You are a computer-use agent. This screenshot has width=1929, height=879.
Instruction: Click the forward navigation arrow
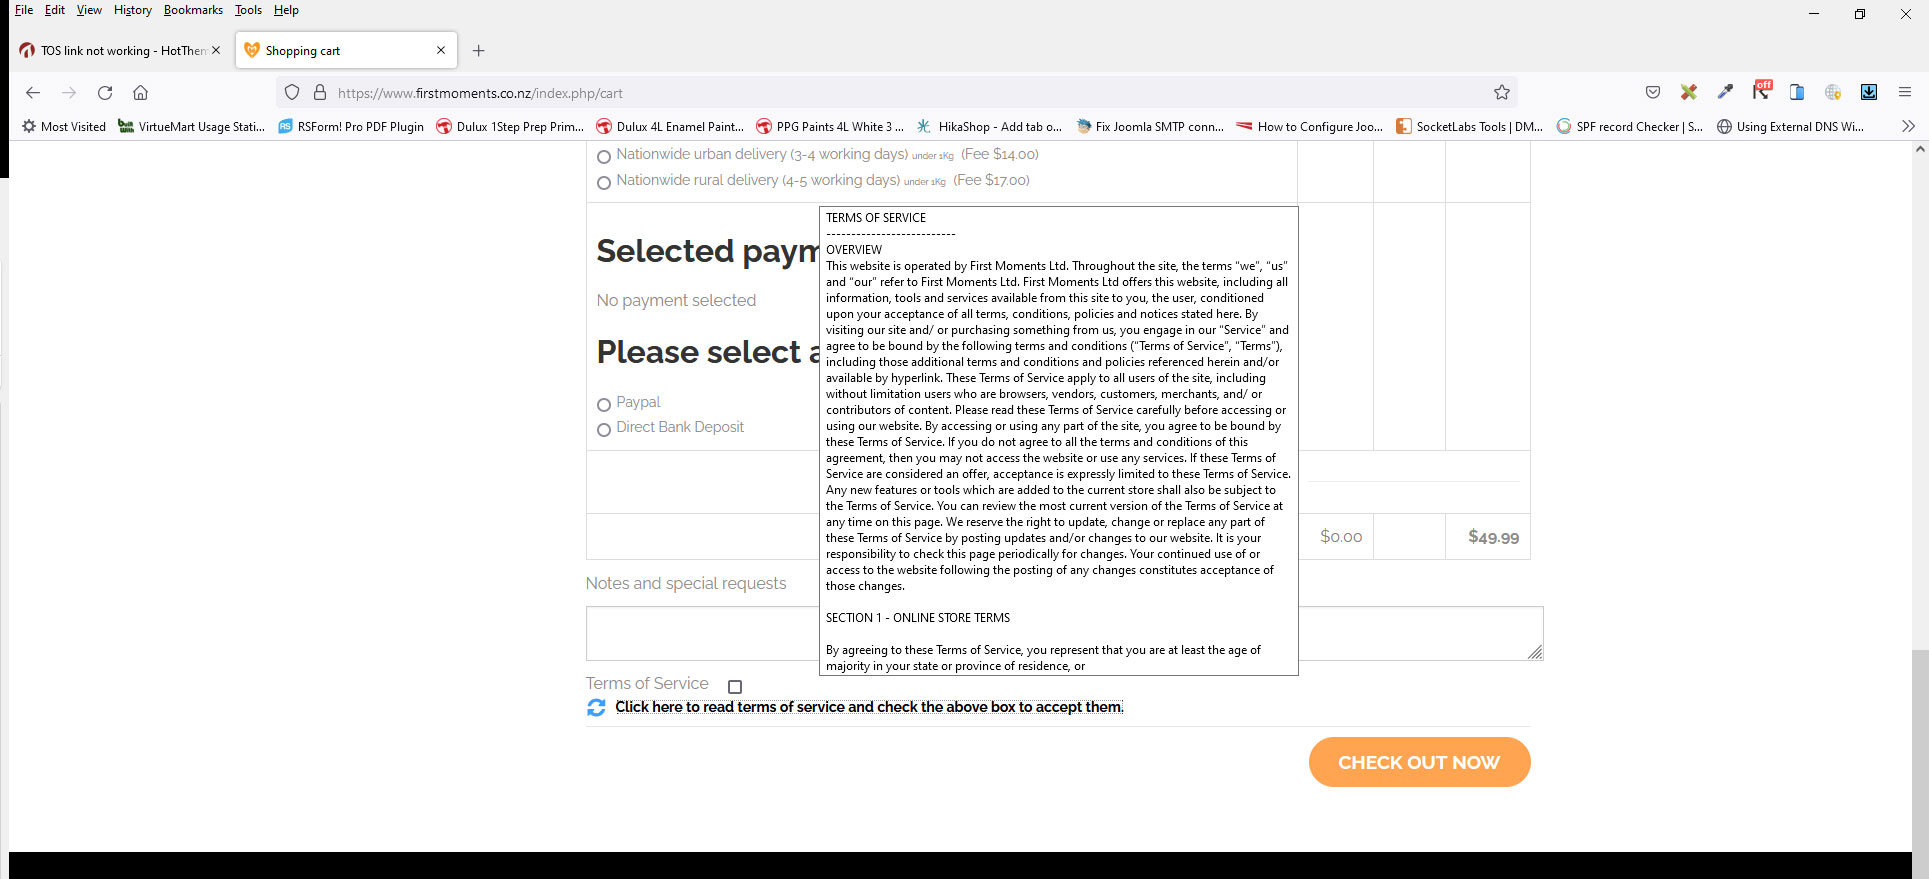coord(69,93)
